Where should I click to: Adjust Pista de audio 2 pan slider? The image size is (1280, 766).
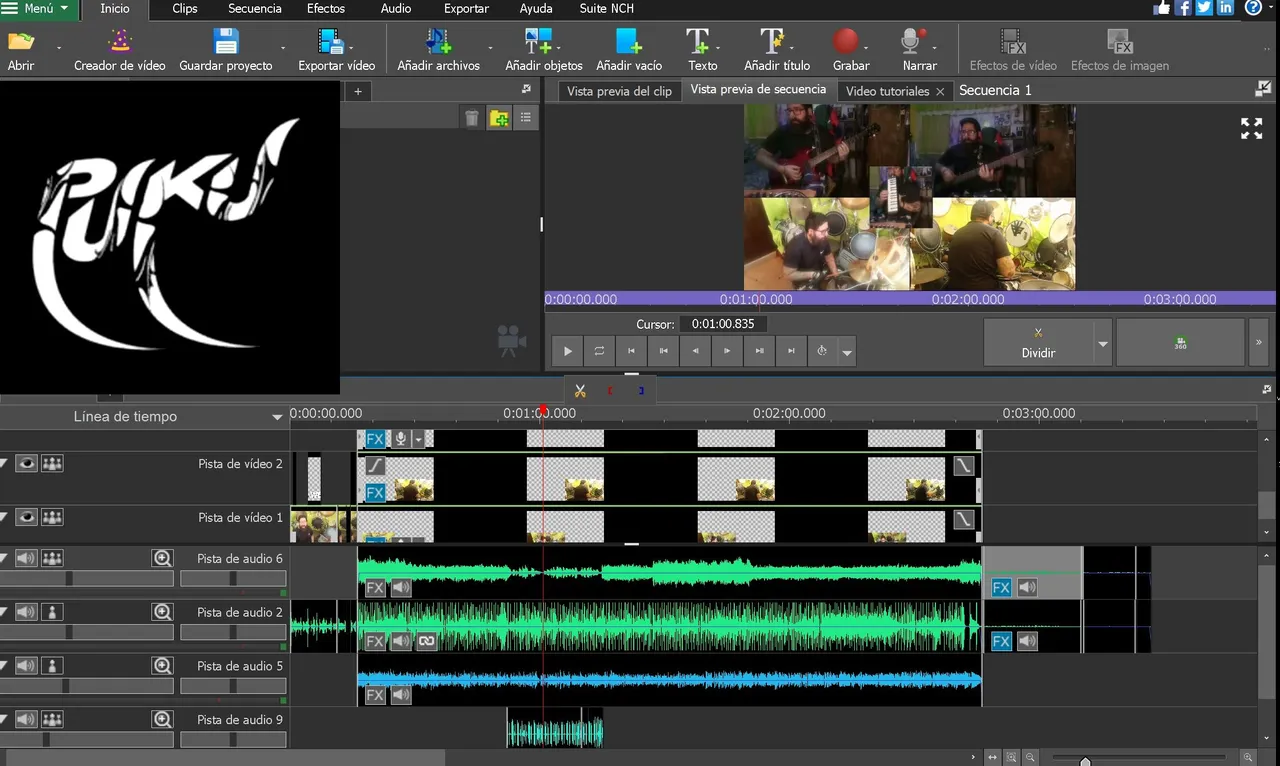click(x=233, y=632)
